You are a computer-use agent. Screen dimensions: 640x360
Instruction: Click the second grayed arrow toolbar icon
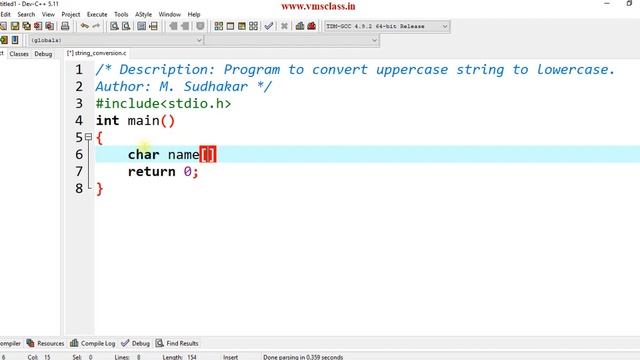click(184, 26)
